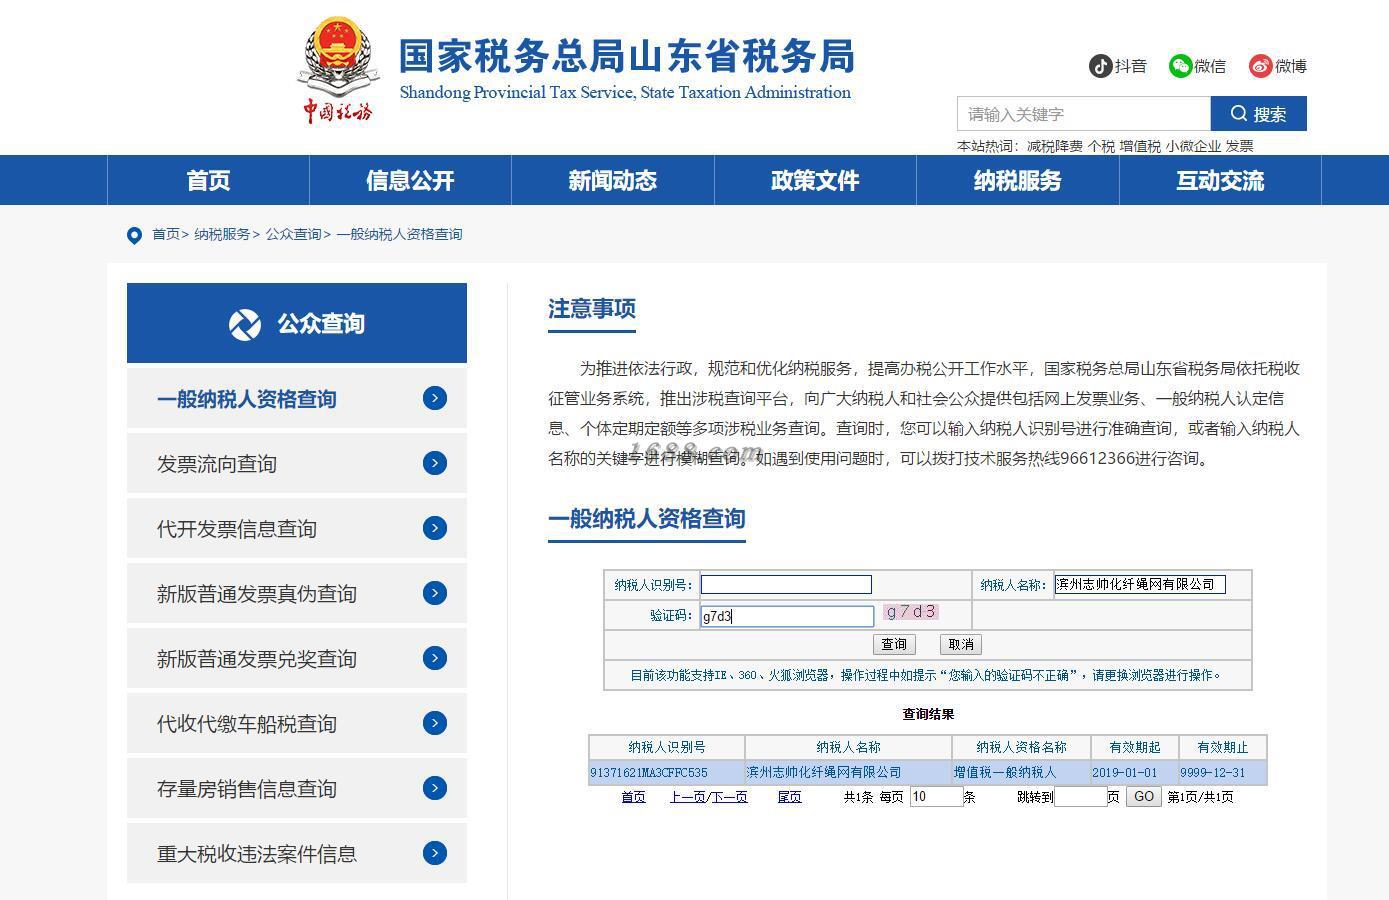Select 一般纳税人资格查询 in the sidebar
Image resolution: width=1389 pixels, height=900 pixels.
pyautogui.click(x=297, y=398)
